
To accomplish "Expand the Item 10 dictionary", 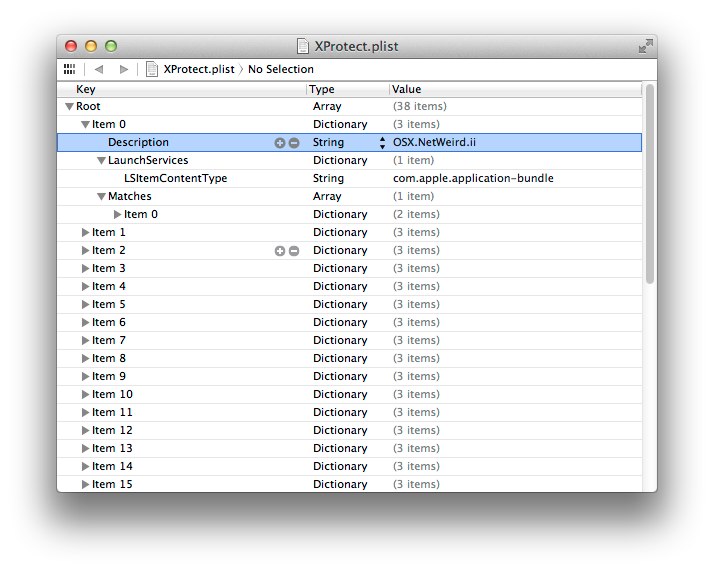I will pyautogui.click(x=85, y=394).
